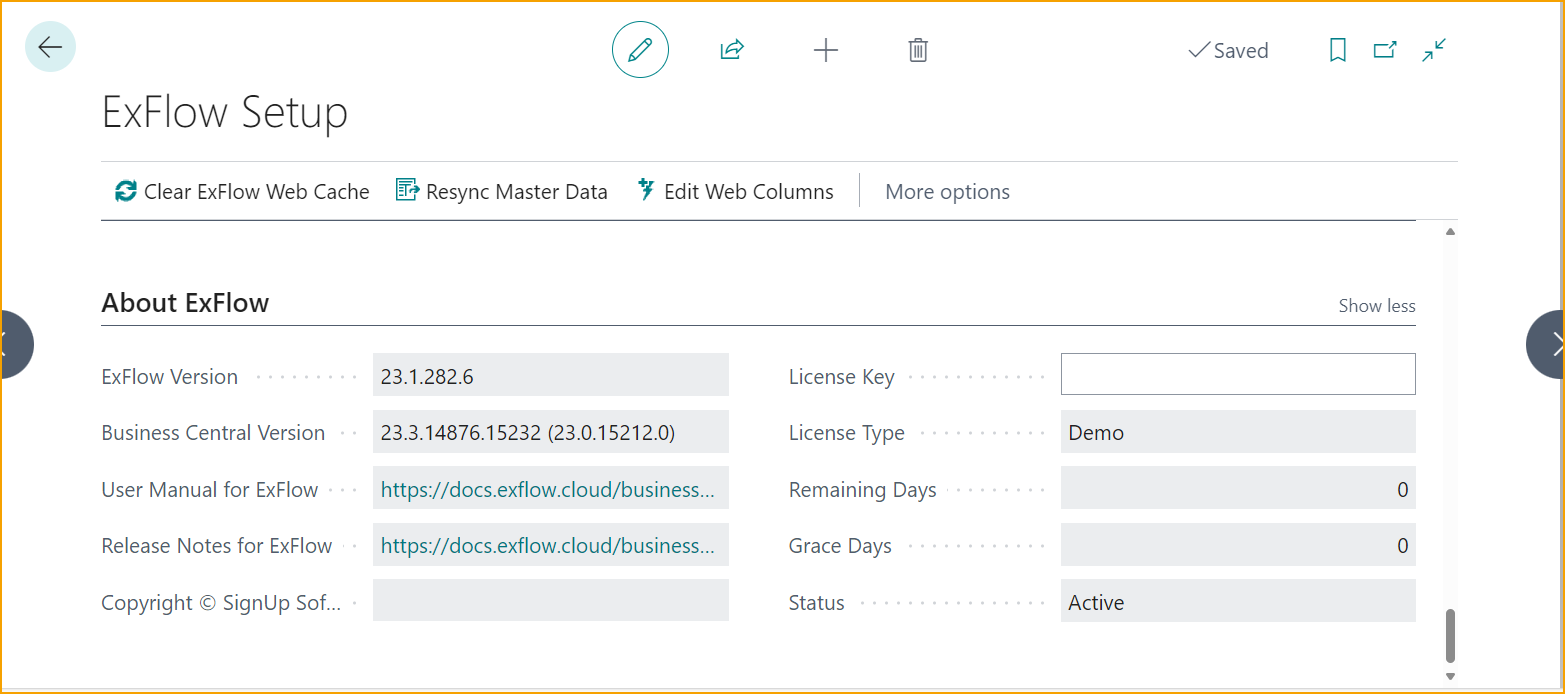Click the back arrow button
Screen dimensions: 1565x694
coord(50,47)
